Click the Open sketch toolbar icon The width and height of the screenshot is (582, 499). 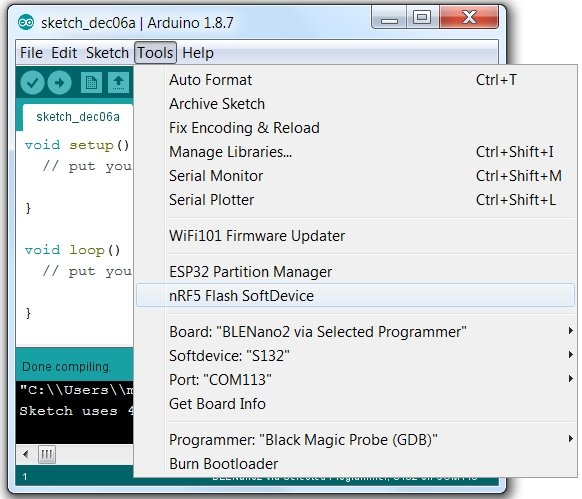coord(118,82)
